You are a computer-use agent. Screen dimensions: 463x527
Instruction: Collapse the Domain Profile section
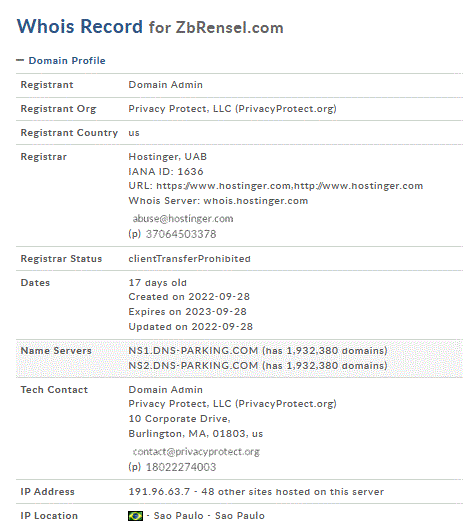(x=67, y=60)
